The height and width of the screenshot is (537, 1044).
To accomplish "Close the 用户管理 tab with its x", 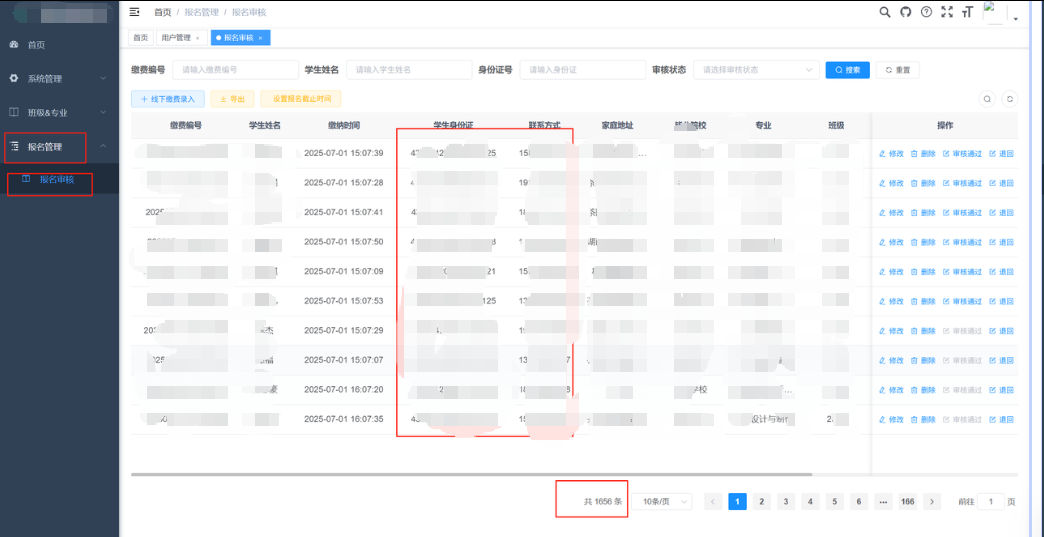I will click(198, 39).
